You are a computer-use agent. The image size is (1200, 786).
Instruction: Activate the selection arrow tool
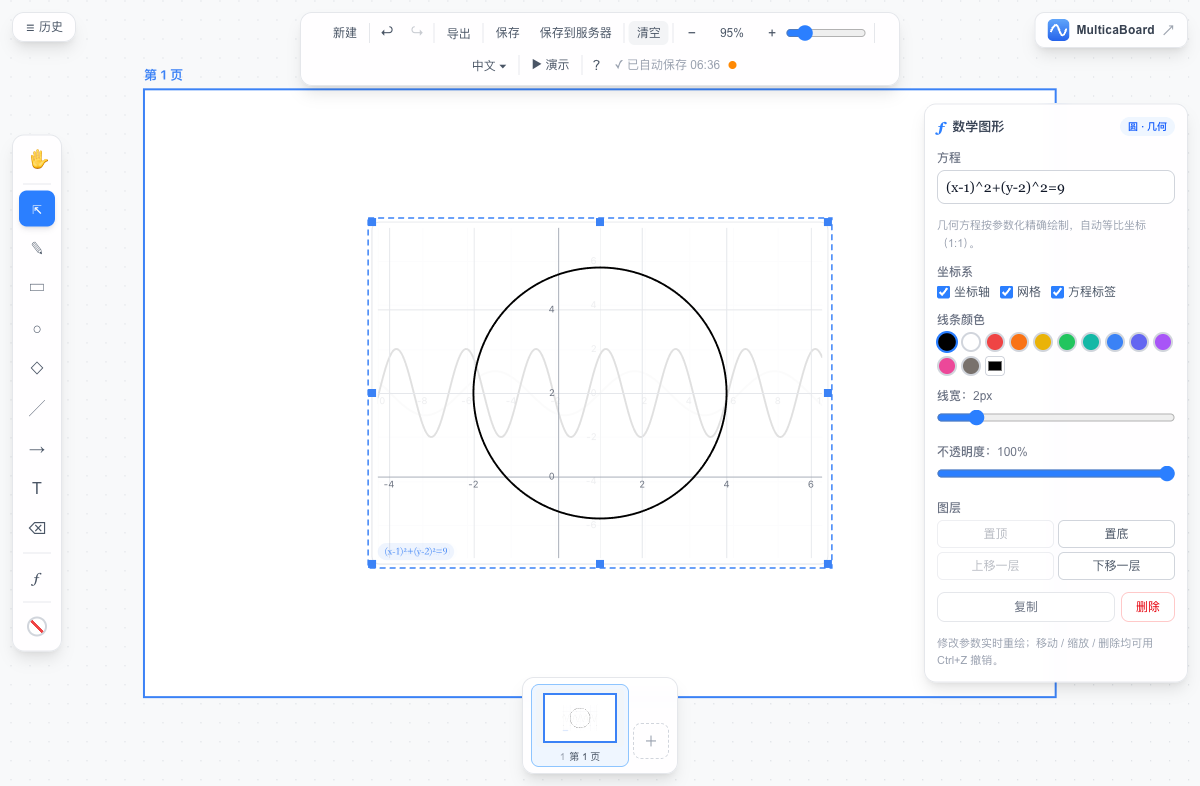(37, 209)
